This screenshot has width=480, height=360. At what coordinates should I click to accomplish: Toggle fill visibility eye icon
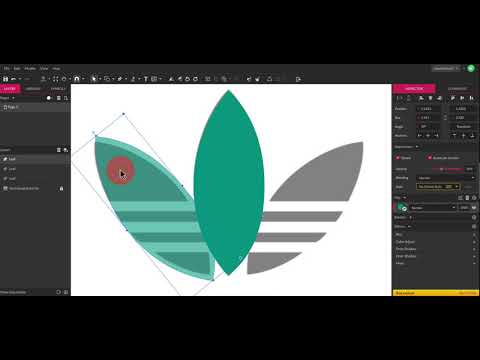point(473,208)
